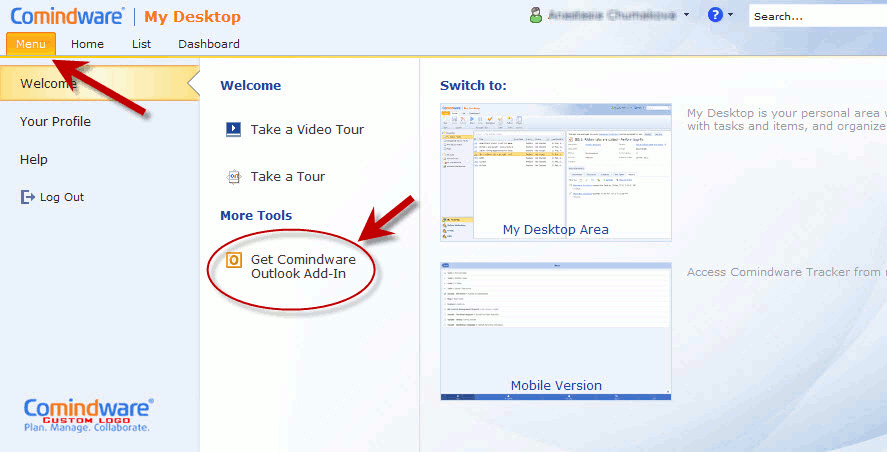Click the More Tools heading

point(256,216)
